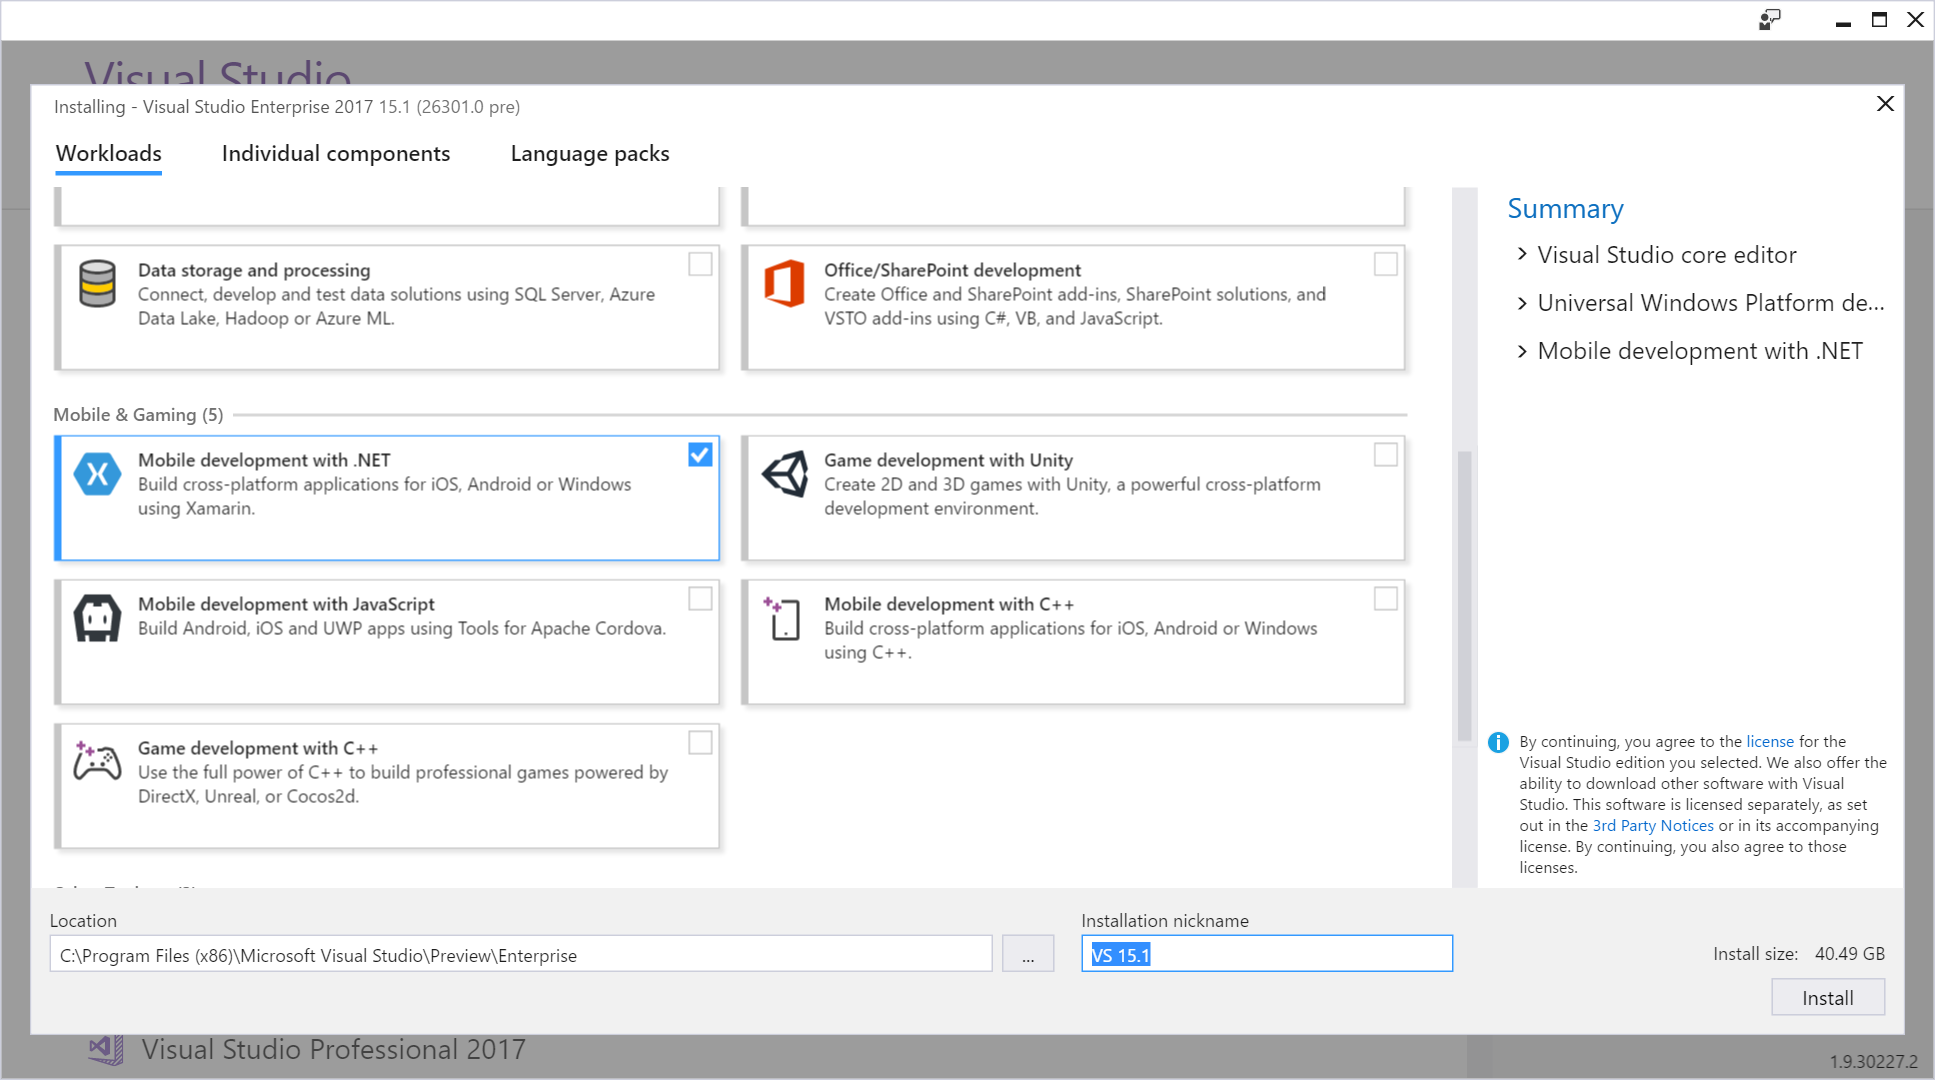1935x1080 pixels.
Task: Check Game development with Unity
Action: coord(1386,455)
